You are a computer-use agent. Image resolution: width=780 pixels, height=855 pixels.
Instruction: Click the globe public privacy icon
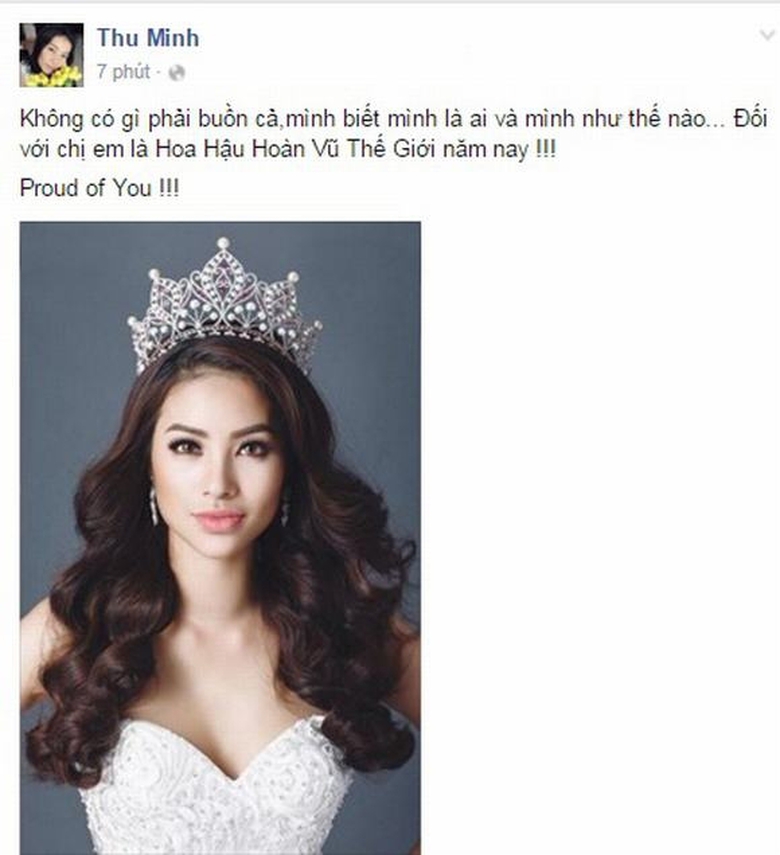pos(176,73)
